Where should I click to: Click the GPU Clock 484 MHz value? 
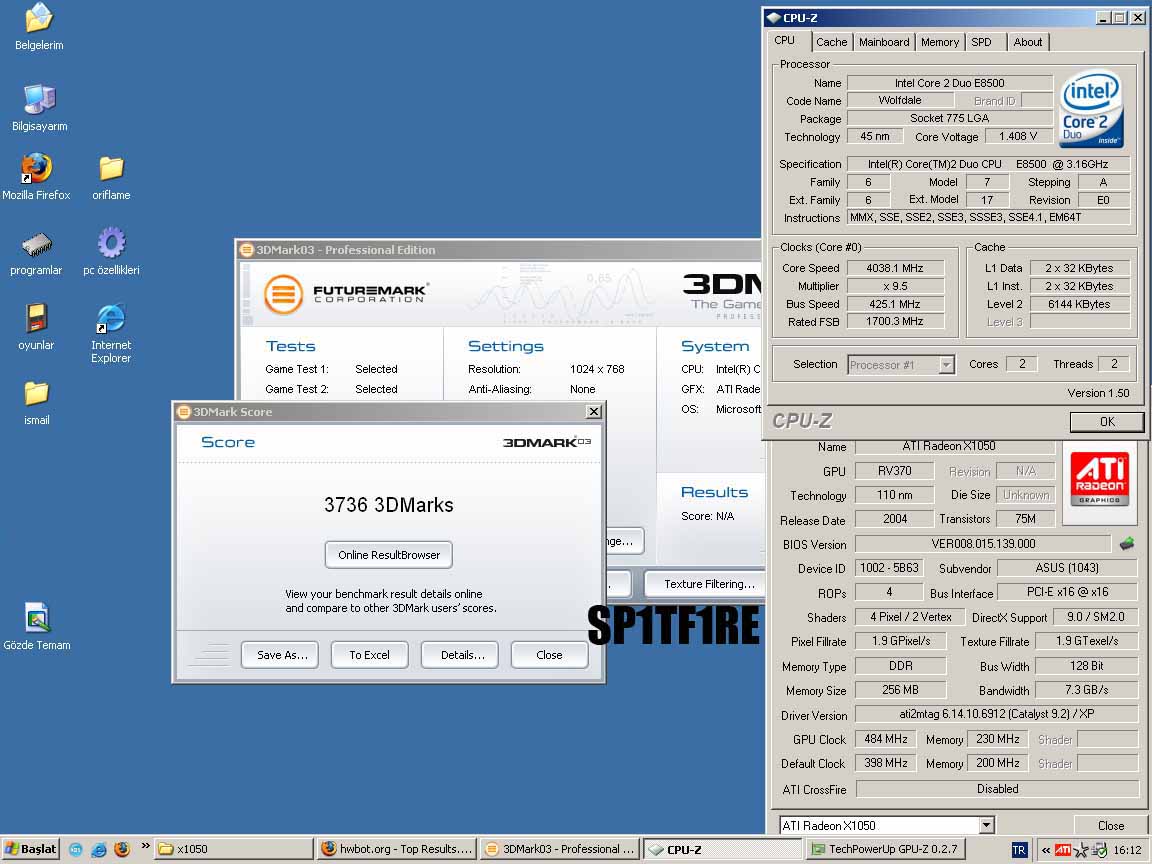885,739
